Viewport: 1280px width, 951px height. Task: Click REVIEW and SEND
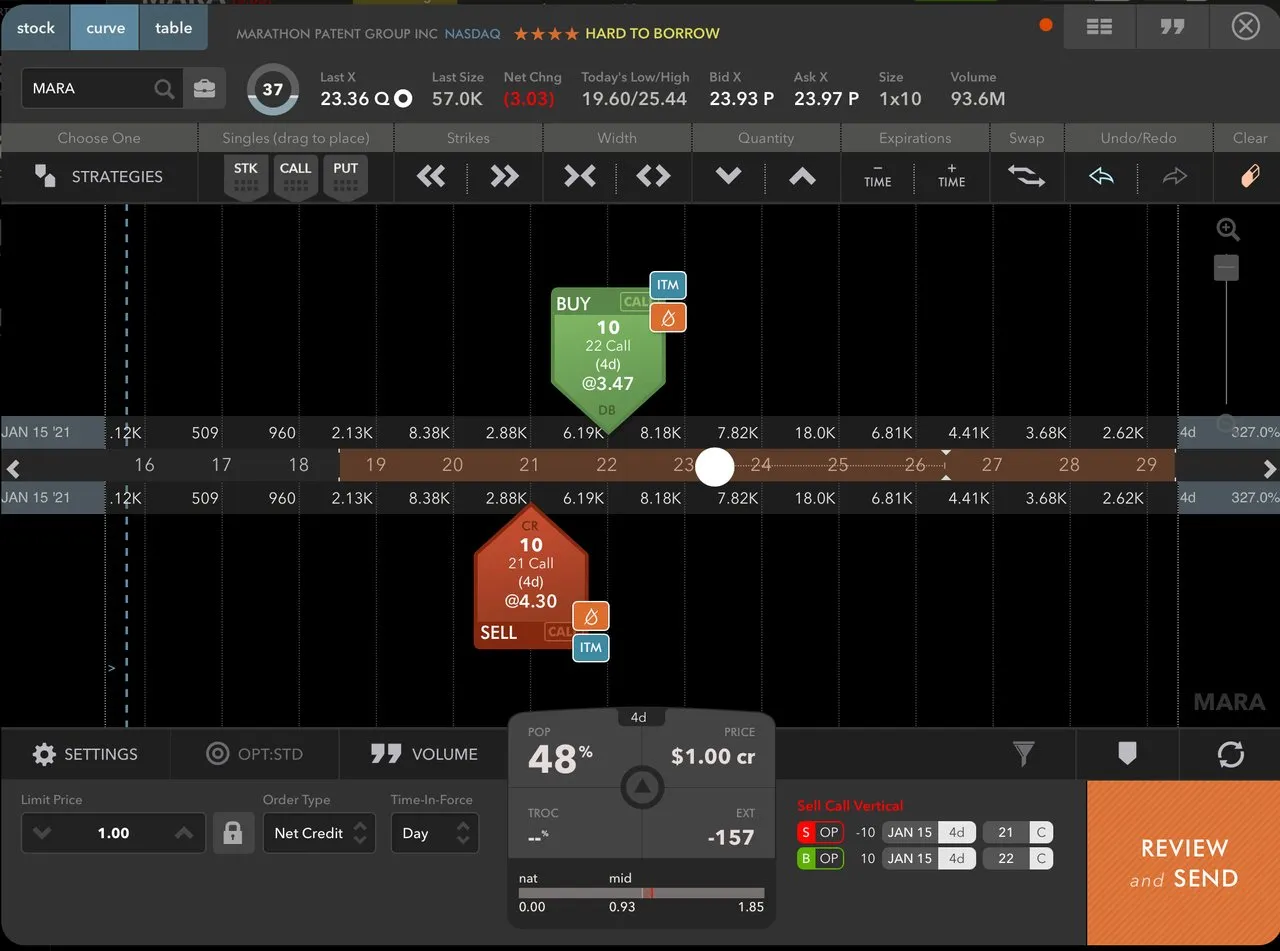tap(1184, 863)
